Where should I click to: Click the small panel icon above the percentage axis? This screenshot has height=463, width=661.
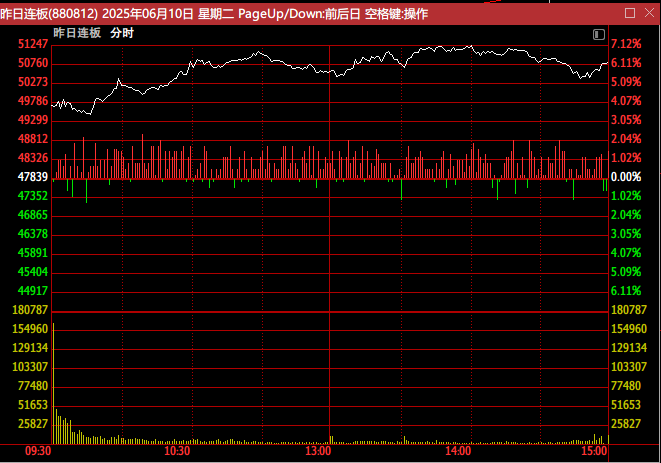click(x=600, y=33)
